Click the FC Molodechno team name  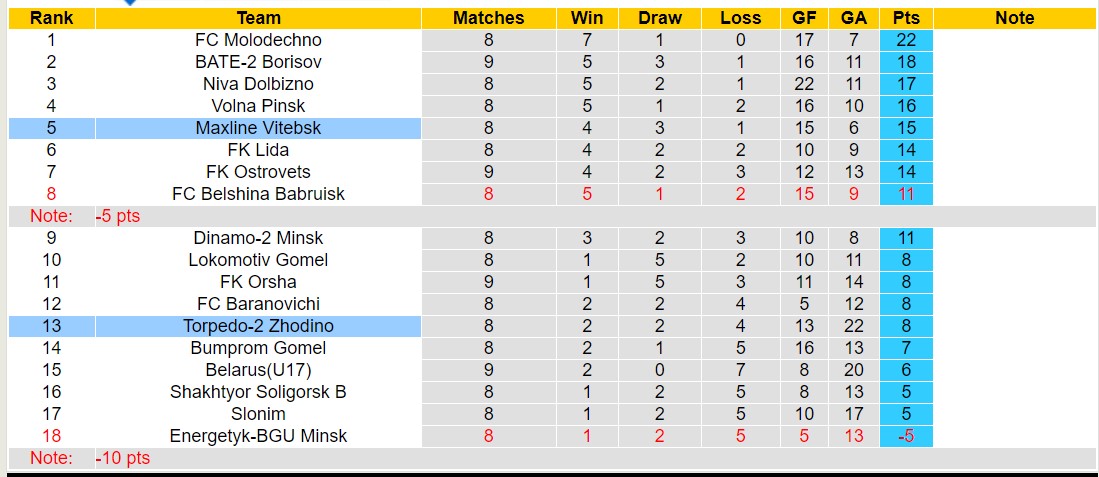[x=258, y=40]
